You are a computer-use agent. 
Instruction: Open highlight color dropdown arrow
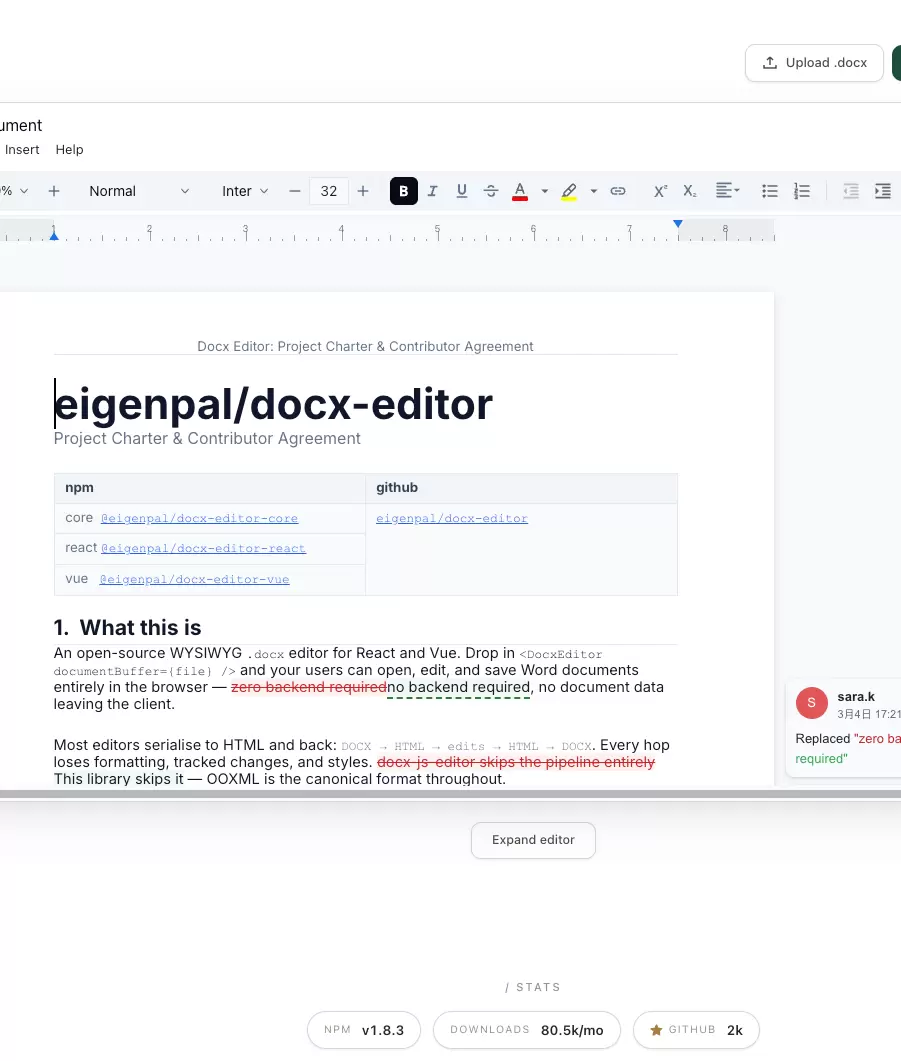593,191
